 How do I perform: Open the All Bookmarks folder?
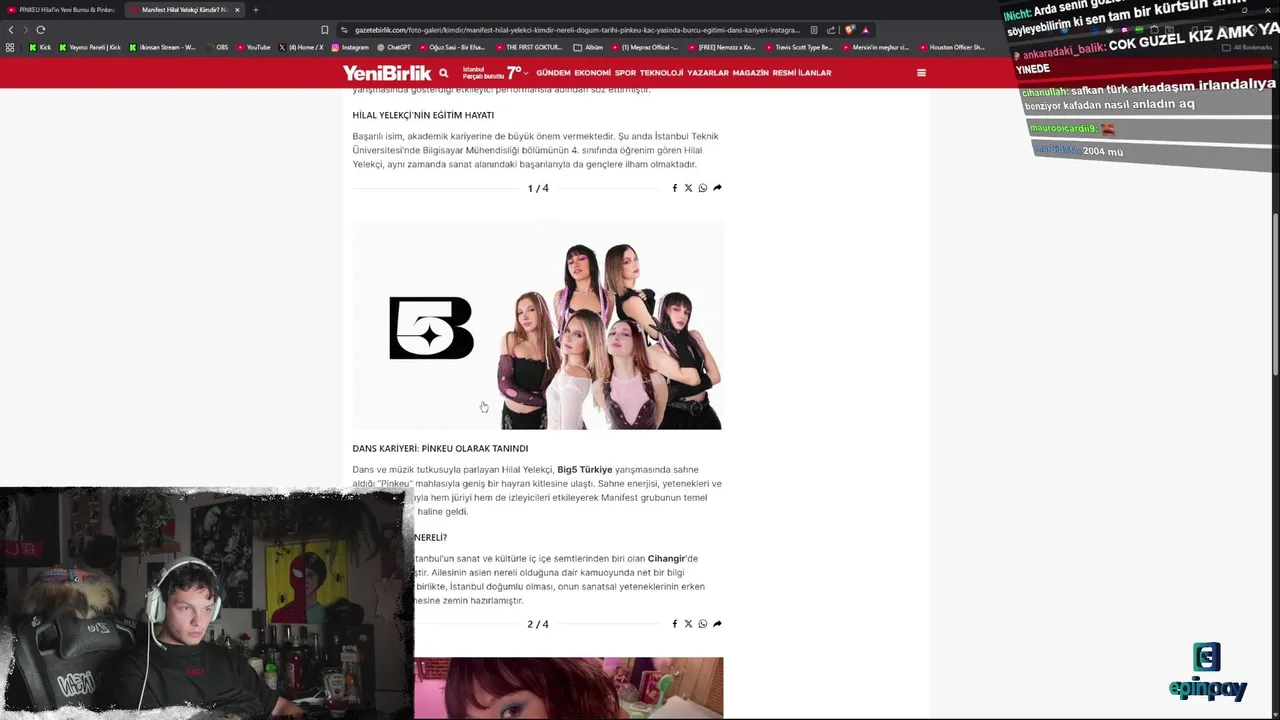pyautogui.click(x=1247, y=47)
